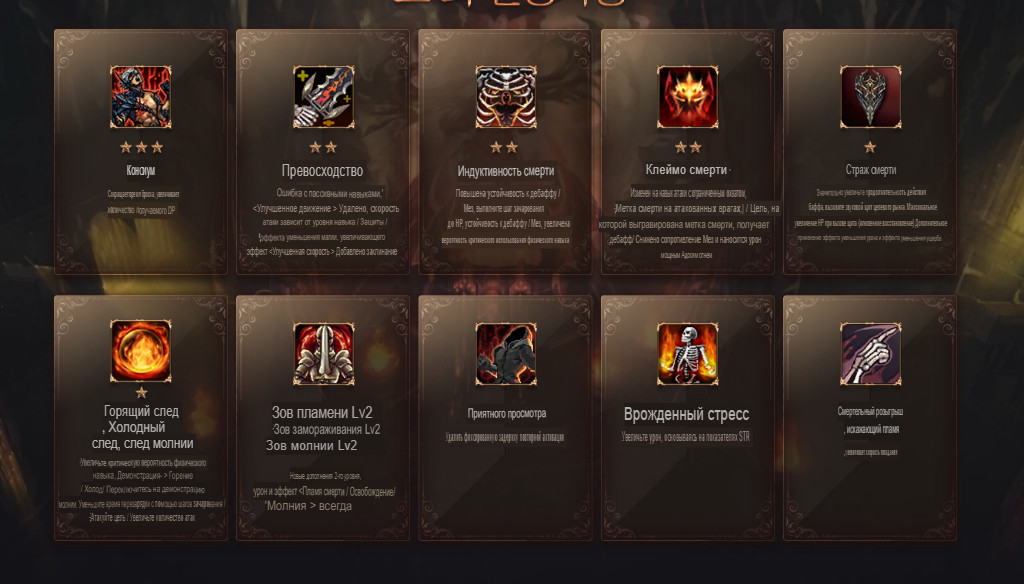Viewport: 1024px width, 584px height.
Task: Open the Врожденный стресс card title
Action: tap(686, 414)
